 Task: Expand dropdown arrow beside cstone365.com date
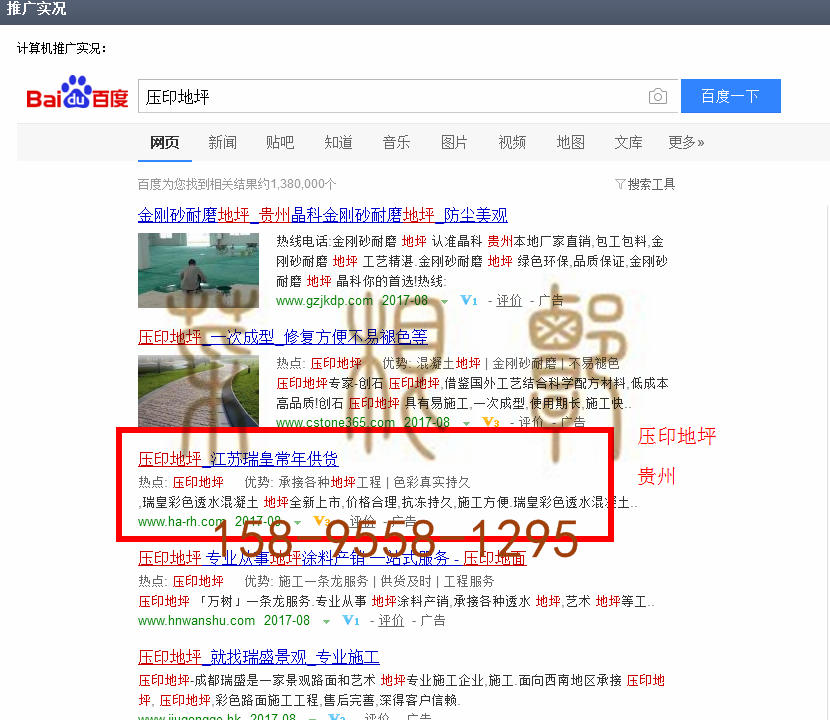[x=466, y=423]
